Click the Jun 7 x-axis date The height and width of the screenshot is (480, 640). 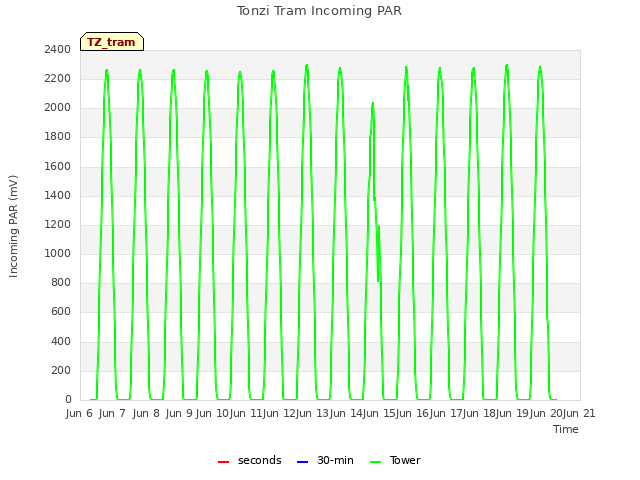pyautogui.click(x=112, y=413)
